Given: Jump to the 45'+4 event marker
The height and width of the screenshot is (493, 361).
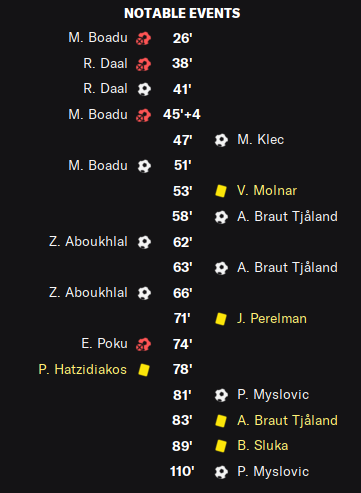Looking at the screenshot, I should tap(182, 114).
